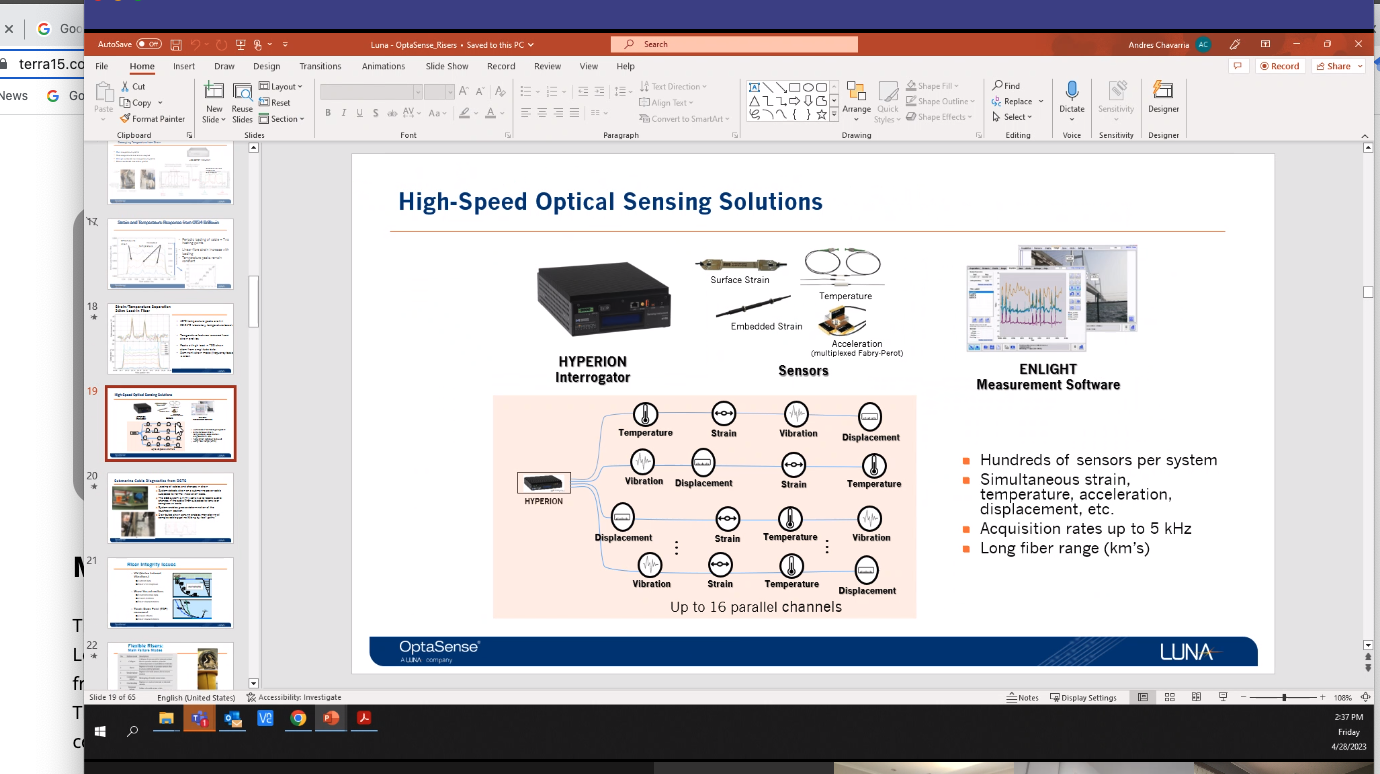1380x774 pixels.
Task: Select slide 21 thumbnail
Action: click(x=170, y=593)
